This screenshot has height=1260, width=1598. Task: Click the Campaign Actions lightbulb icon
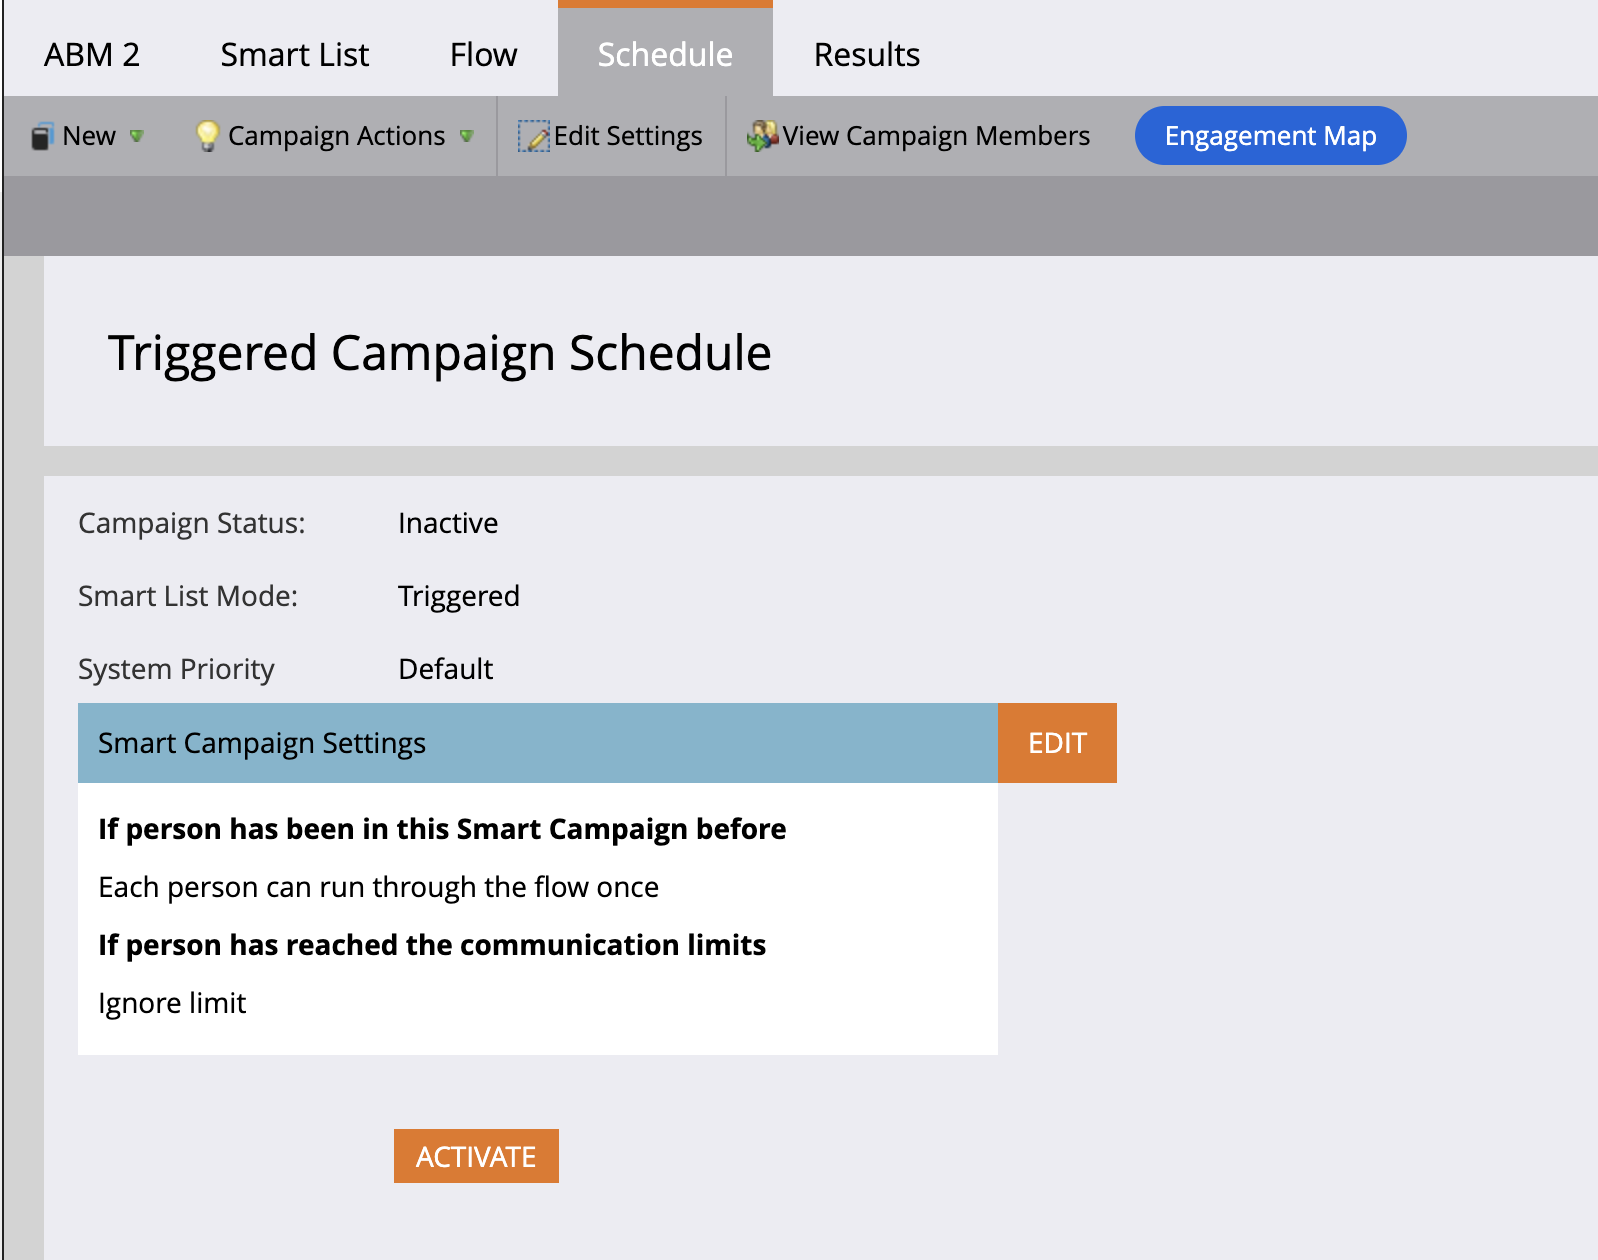click(x=207, y=136)
